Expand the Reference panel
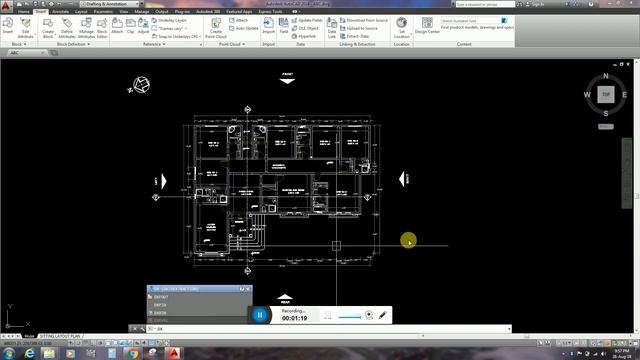The image size is (640, 360). [x=154, y=44]
